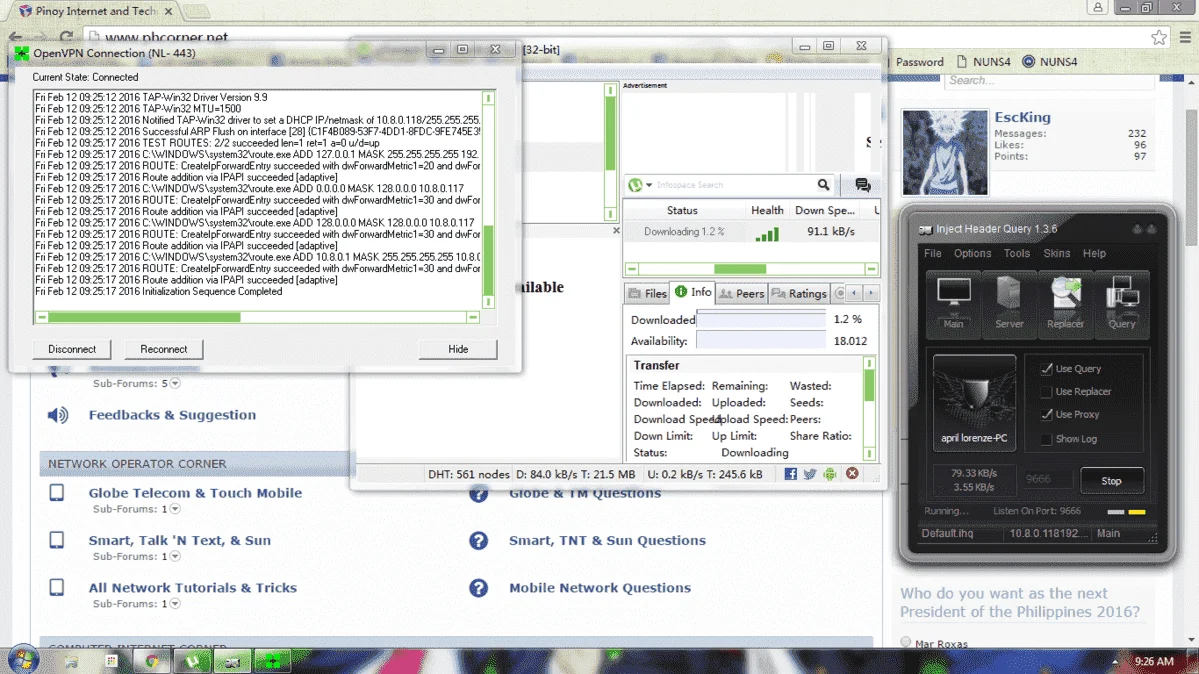This screenshot has height=674, width=1199.
Task: Bookmark page with the star icon
Action: 1158,37
